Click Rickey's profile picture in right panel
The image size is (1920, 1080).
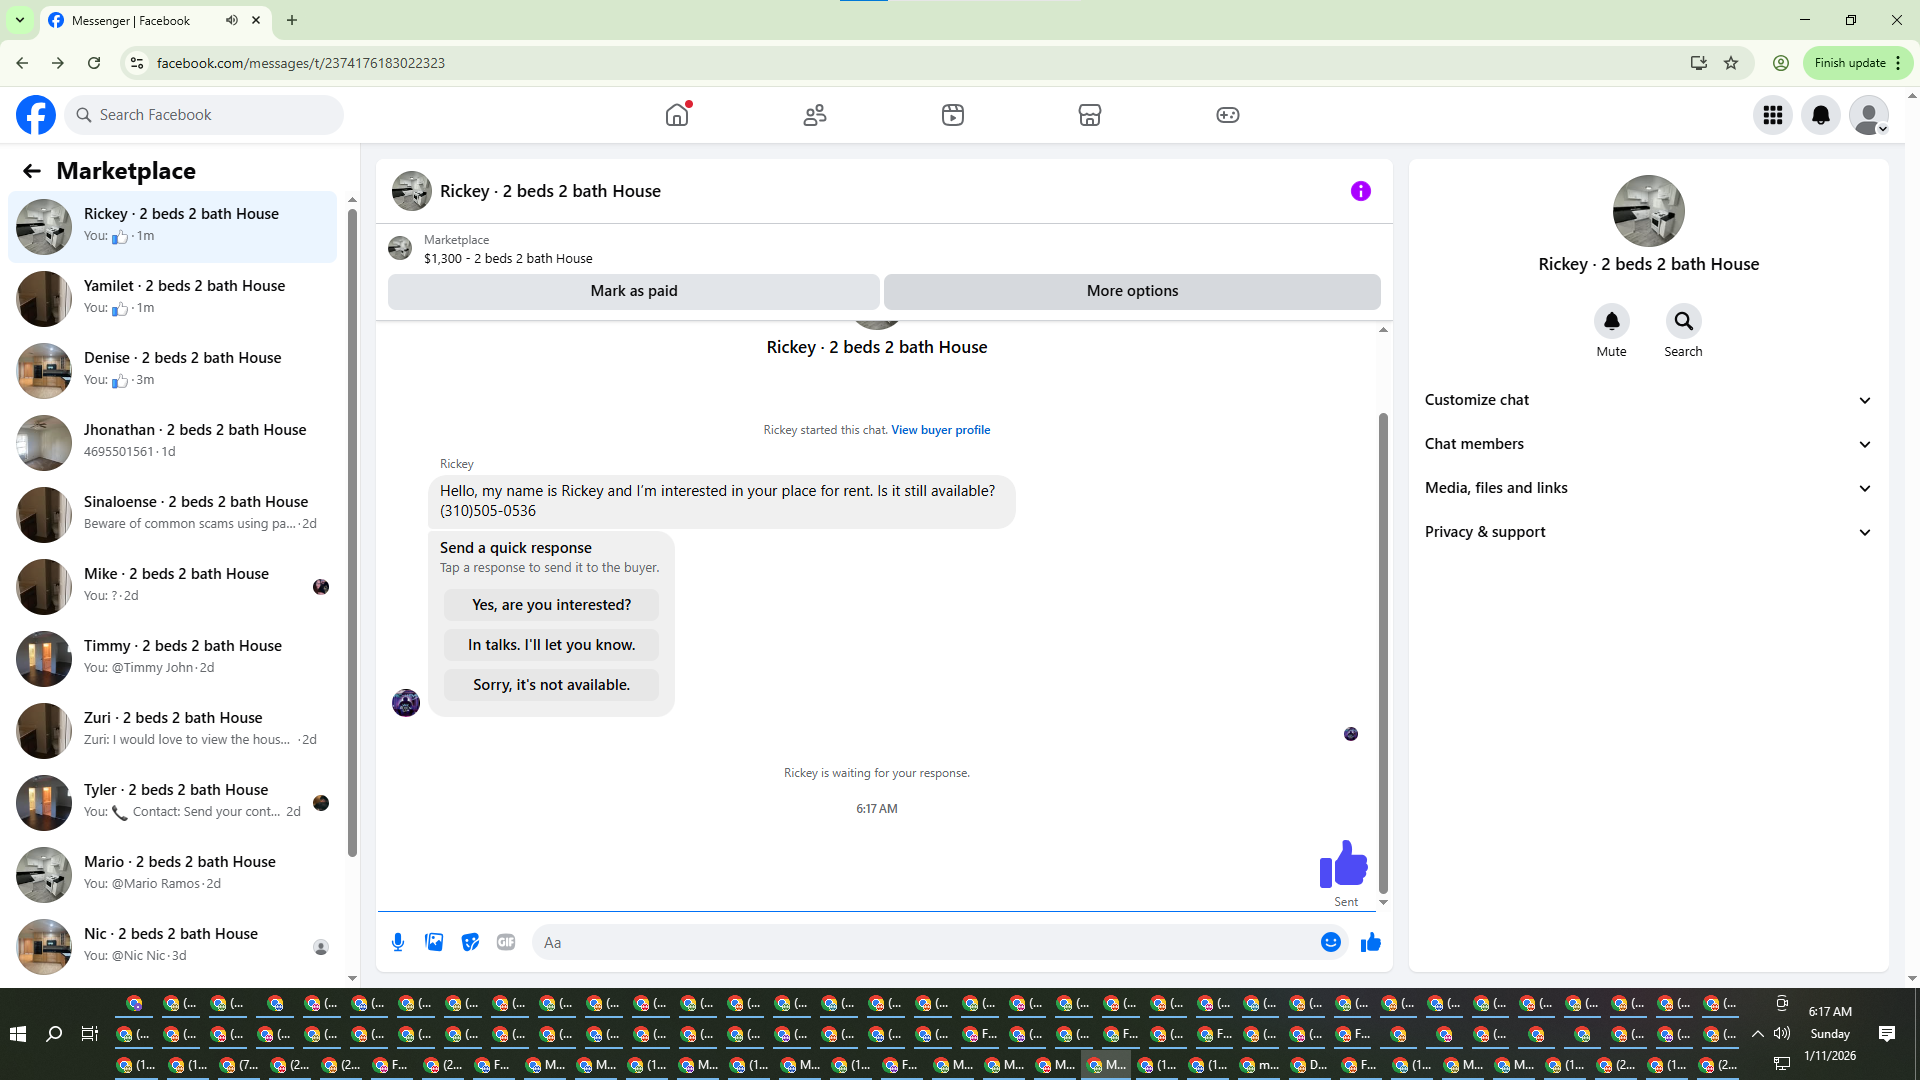tap(1649, 211)
